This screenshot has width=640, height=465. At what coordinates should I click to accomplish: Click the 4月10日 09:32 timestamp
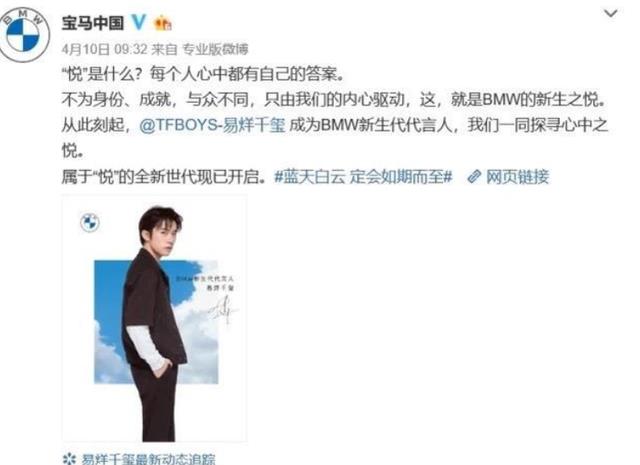[104, 49]
